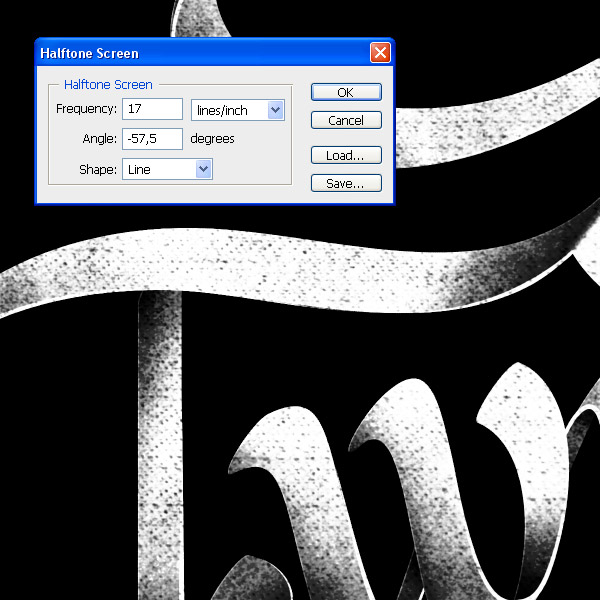Cancel the Halftone Screen dialog
This screenshot has height=600, width=600.
click(x=346, y=120)
